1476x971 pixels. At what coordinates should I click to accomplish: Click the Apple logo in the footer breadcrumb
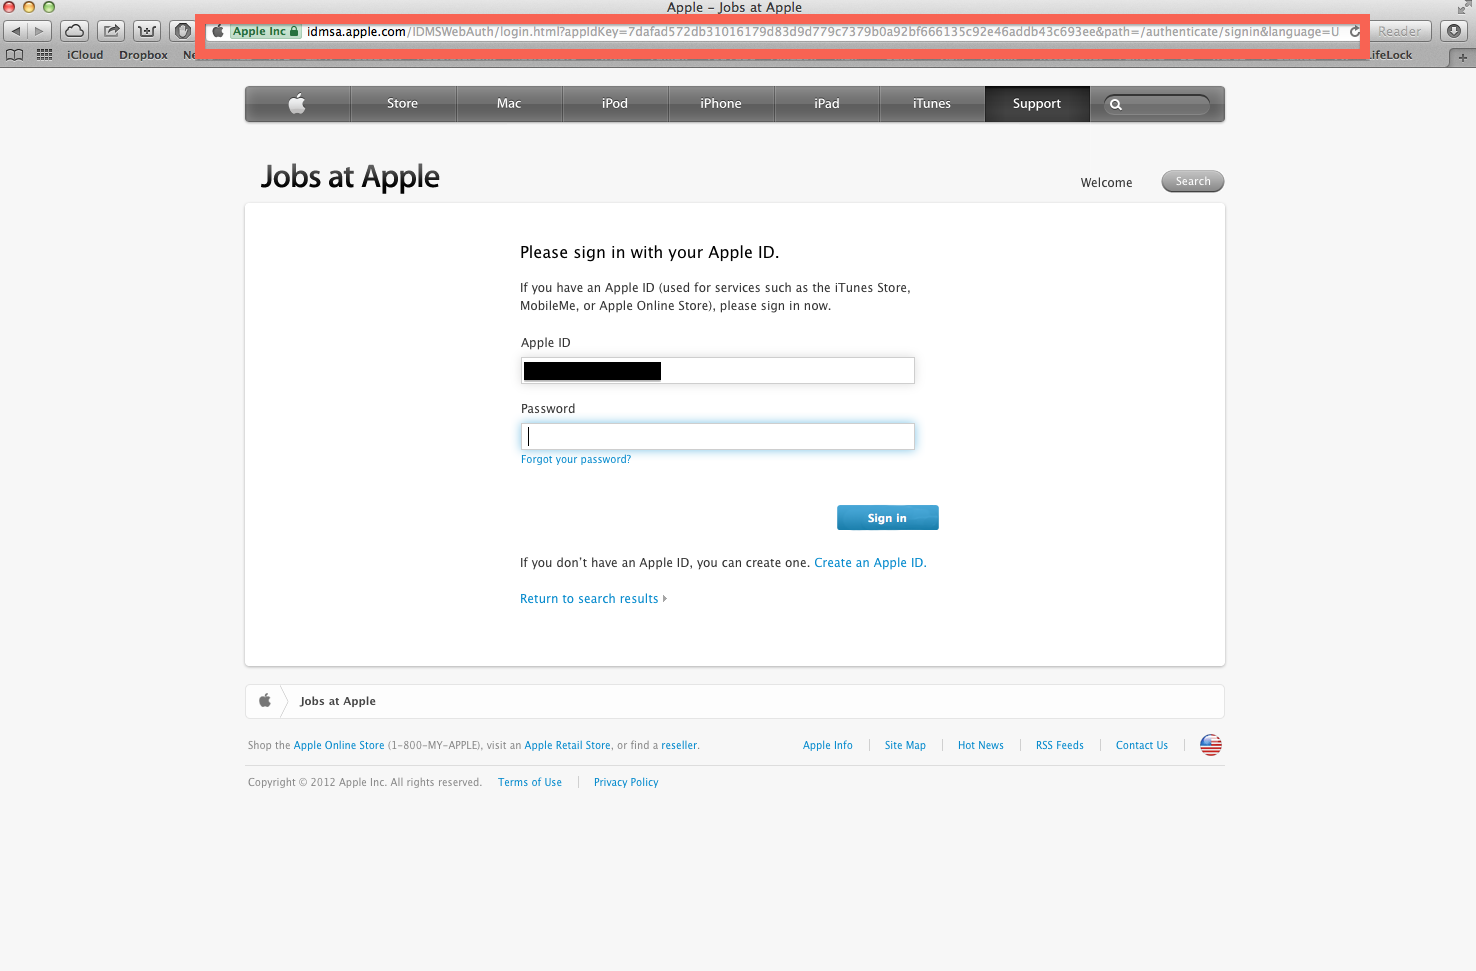tap(265, 701)
